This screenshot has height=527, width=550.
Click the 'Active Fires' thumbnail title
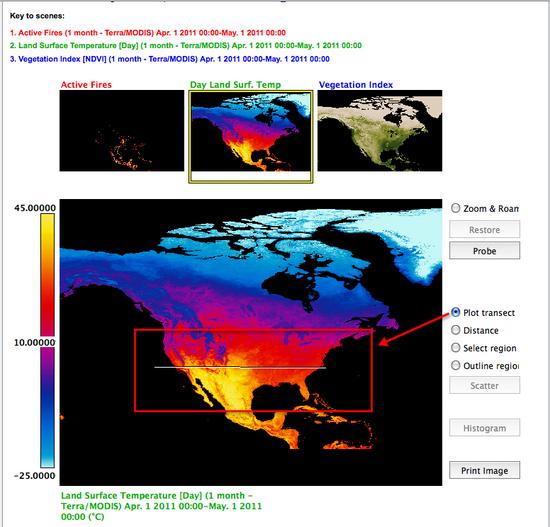tap(86, 85)
